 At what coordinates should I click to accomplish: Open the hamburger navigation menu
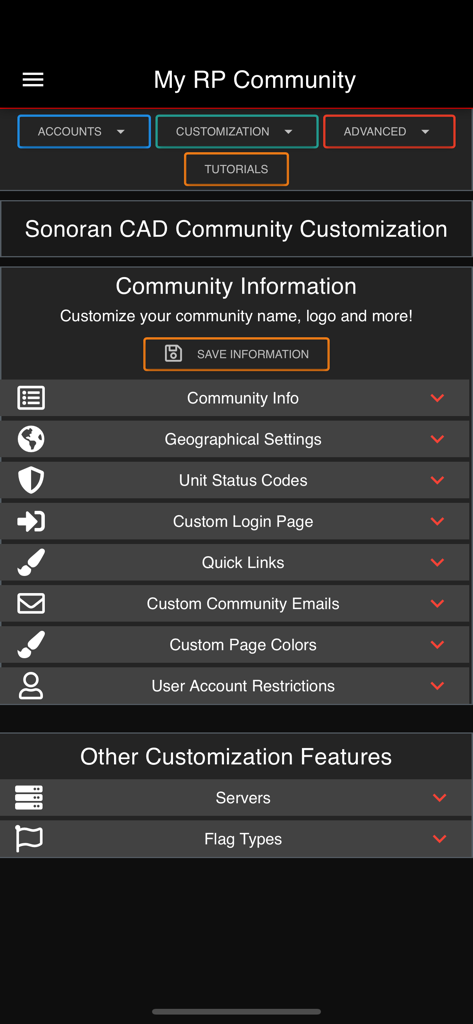click(x=33, y=80)
